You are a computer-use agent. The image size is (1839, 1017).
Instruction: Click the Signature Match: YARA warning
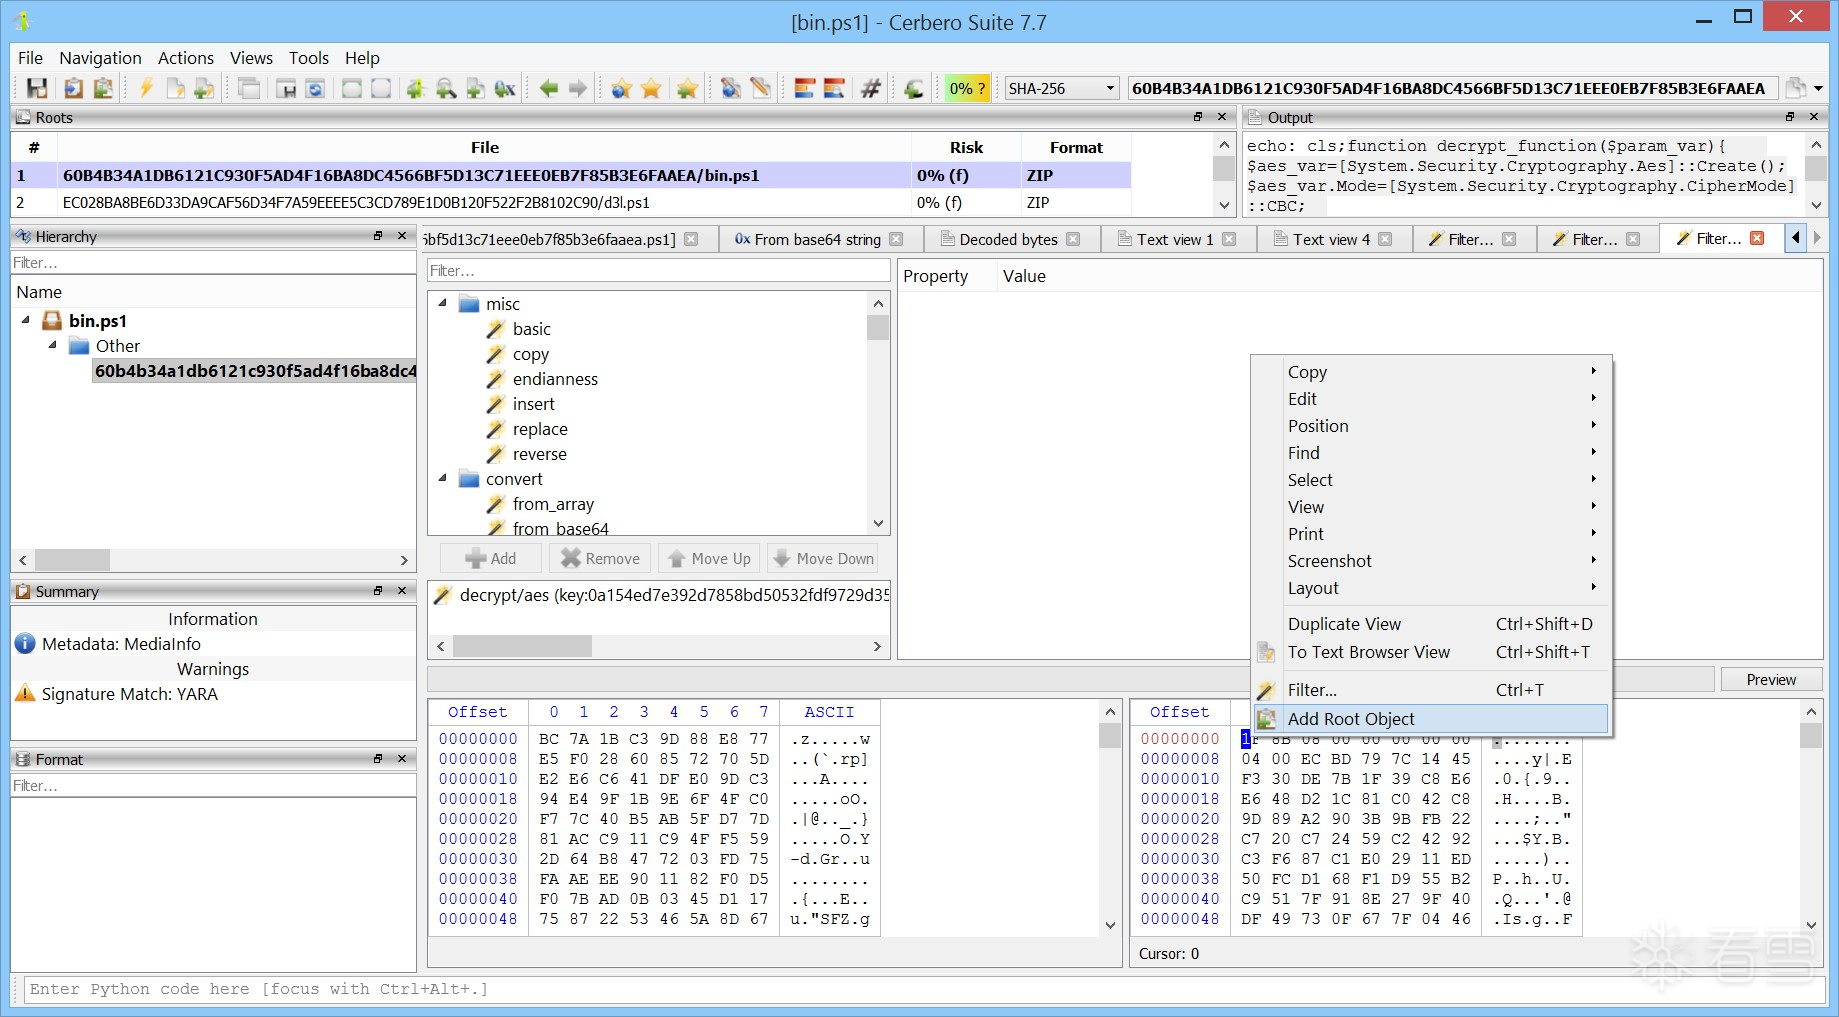129,694
